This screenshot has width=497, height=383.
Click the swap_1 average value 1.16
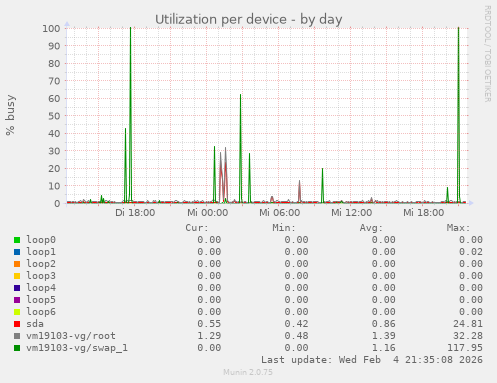(x=384, y=348)
